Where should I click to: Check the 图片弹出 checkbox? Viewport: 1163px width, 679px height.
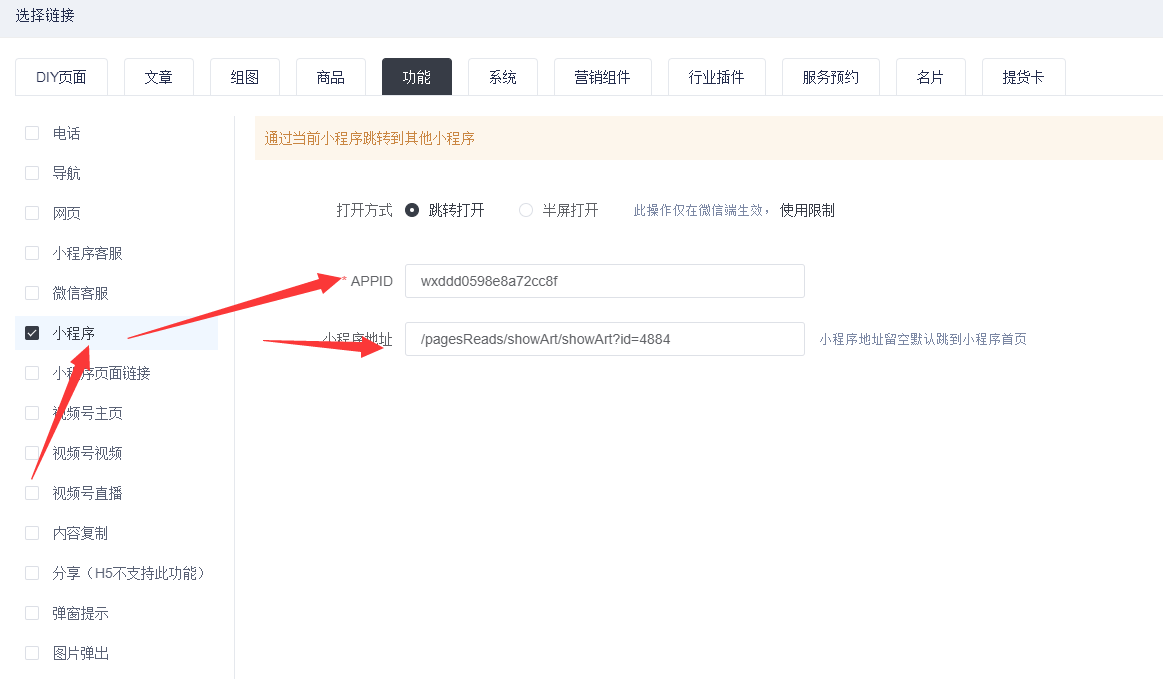32,653
